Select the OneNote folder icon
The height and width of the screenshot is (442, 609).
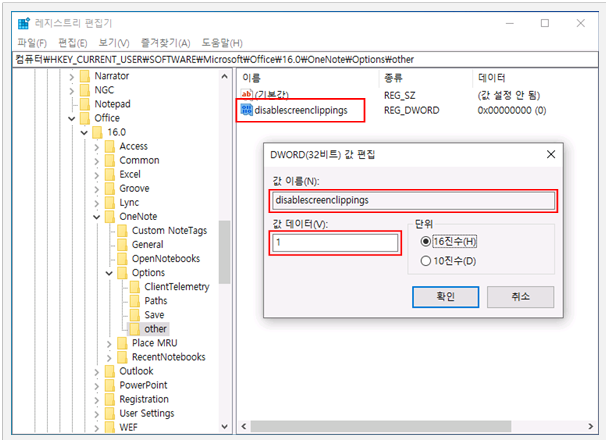(110, 216)
